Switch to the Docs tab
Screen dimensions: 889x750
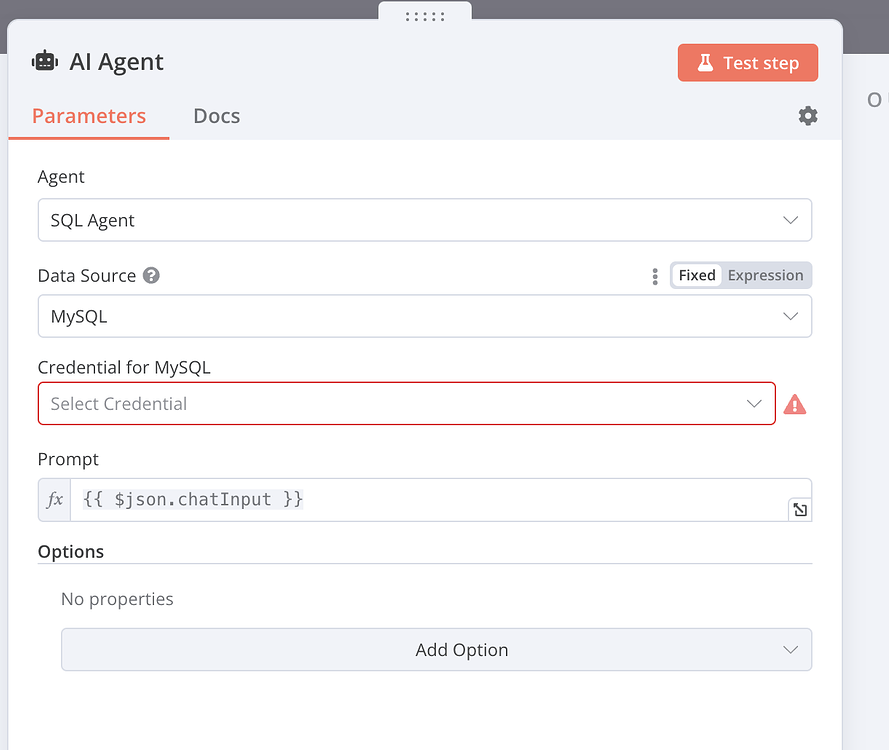(216, 116)
